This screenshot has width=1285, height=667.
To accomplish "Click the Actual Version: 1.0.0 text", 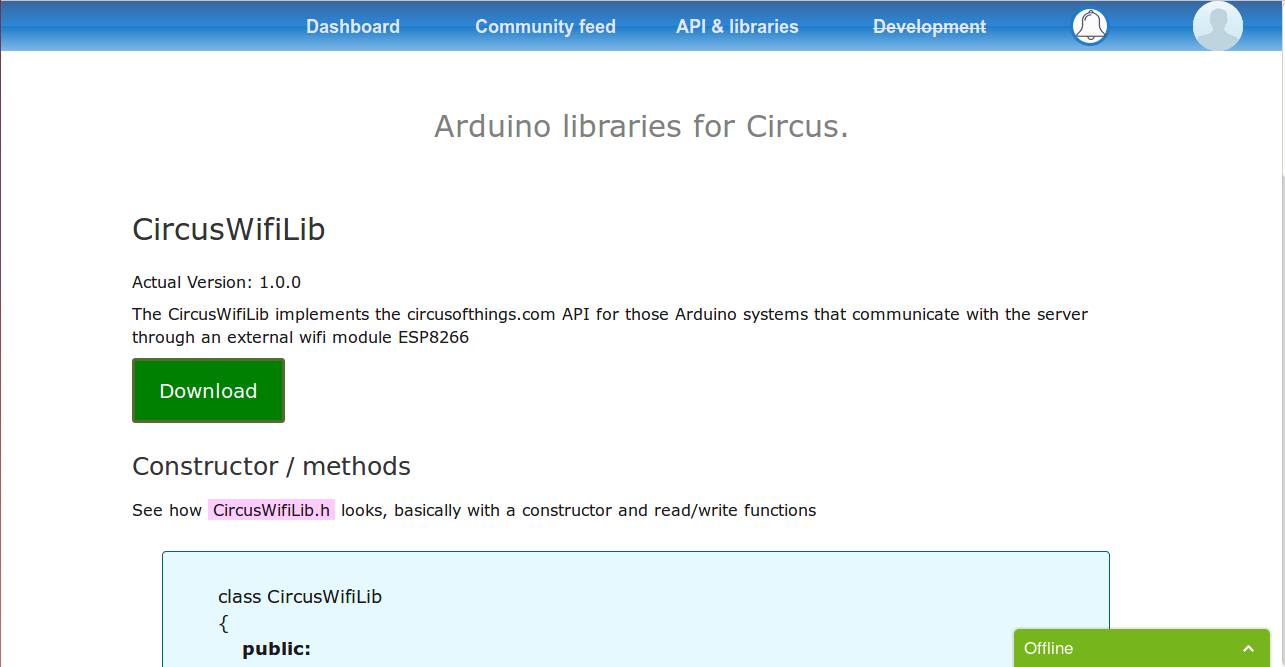I will [216, 282].
